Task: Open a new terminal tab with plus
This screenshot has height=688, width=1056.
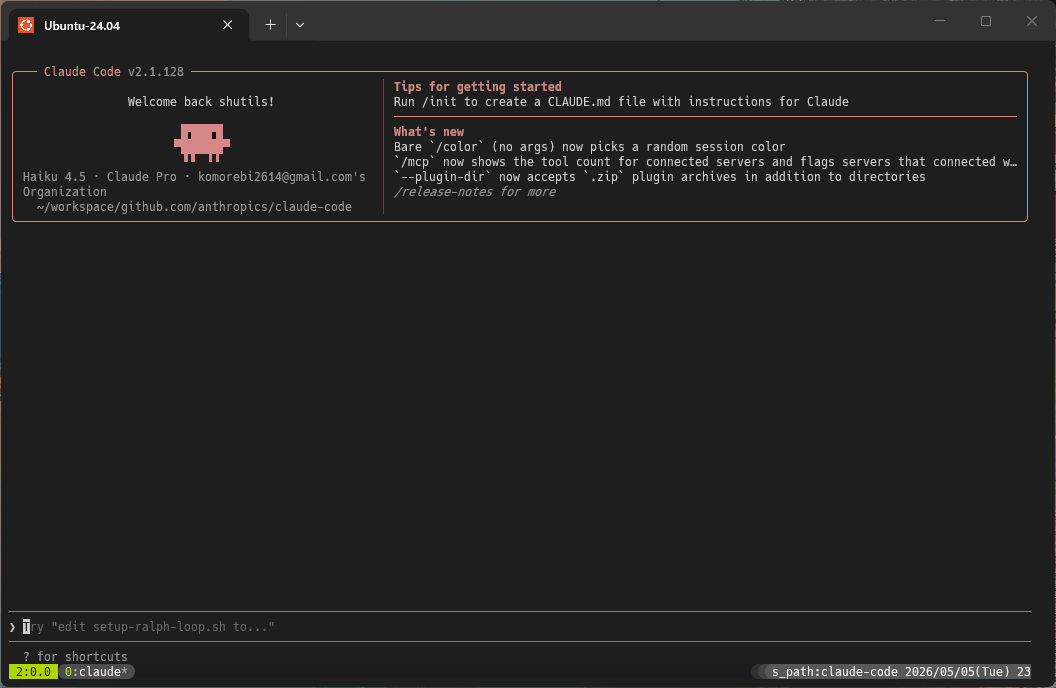Action: click(270, 25)
